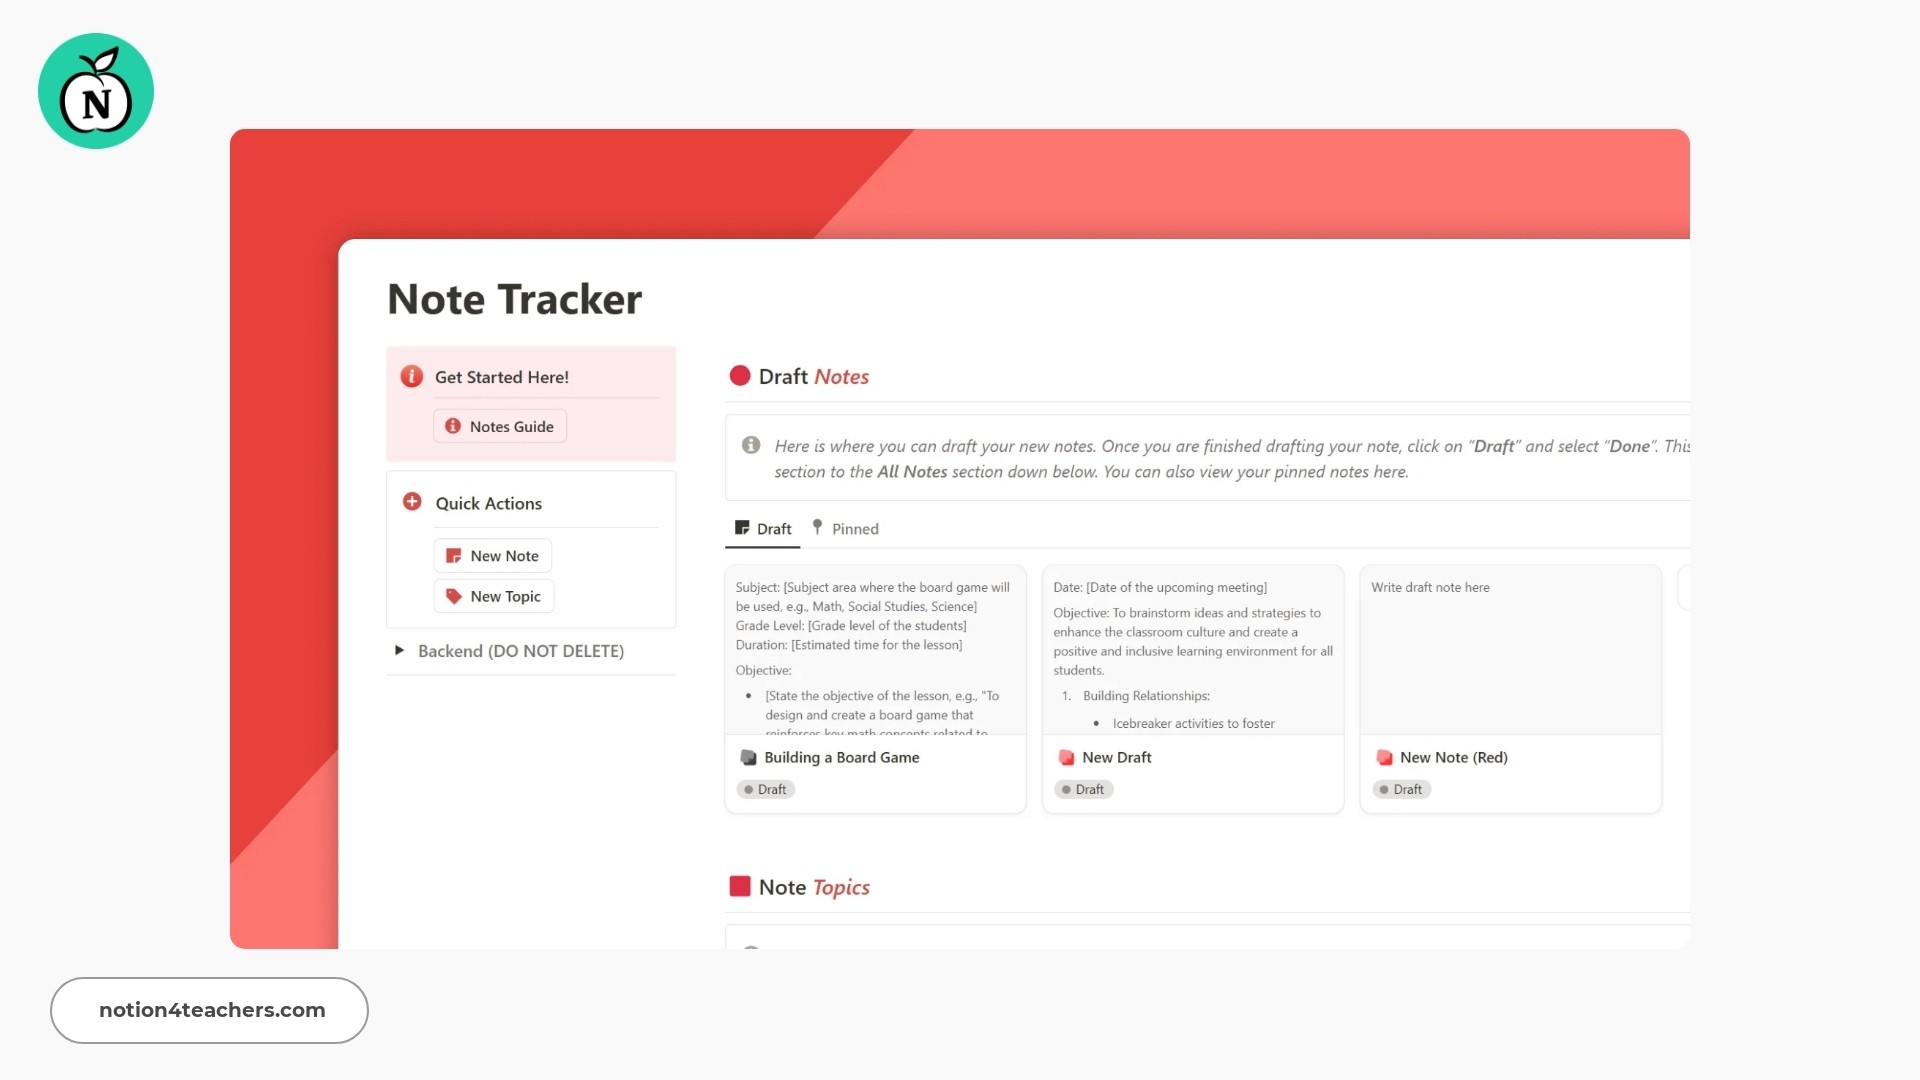Click the Notes Guide info icon

tap(454, 426)
